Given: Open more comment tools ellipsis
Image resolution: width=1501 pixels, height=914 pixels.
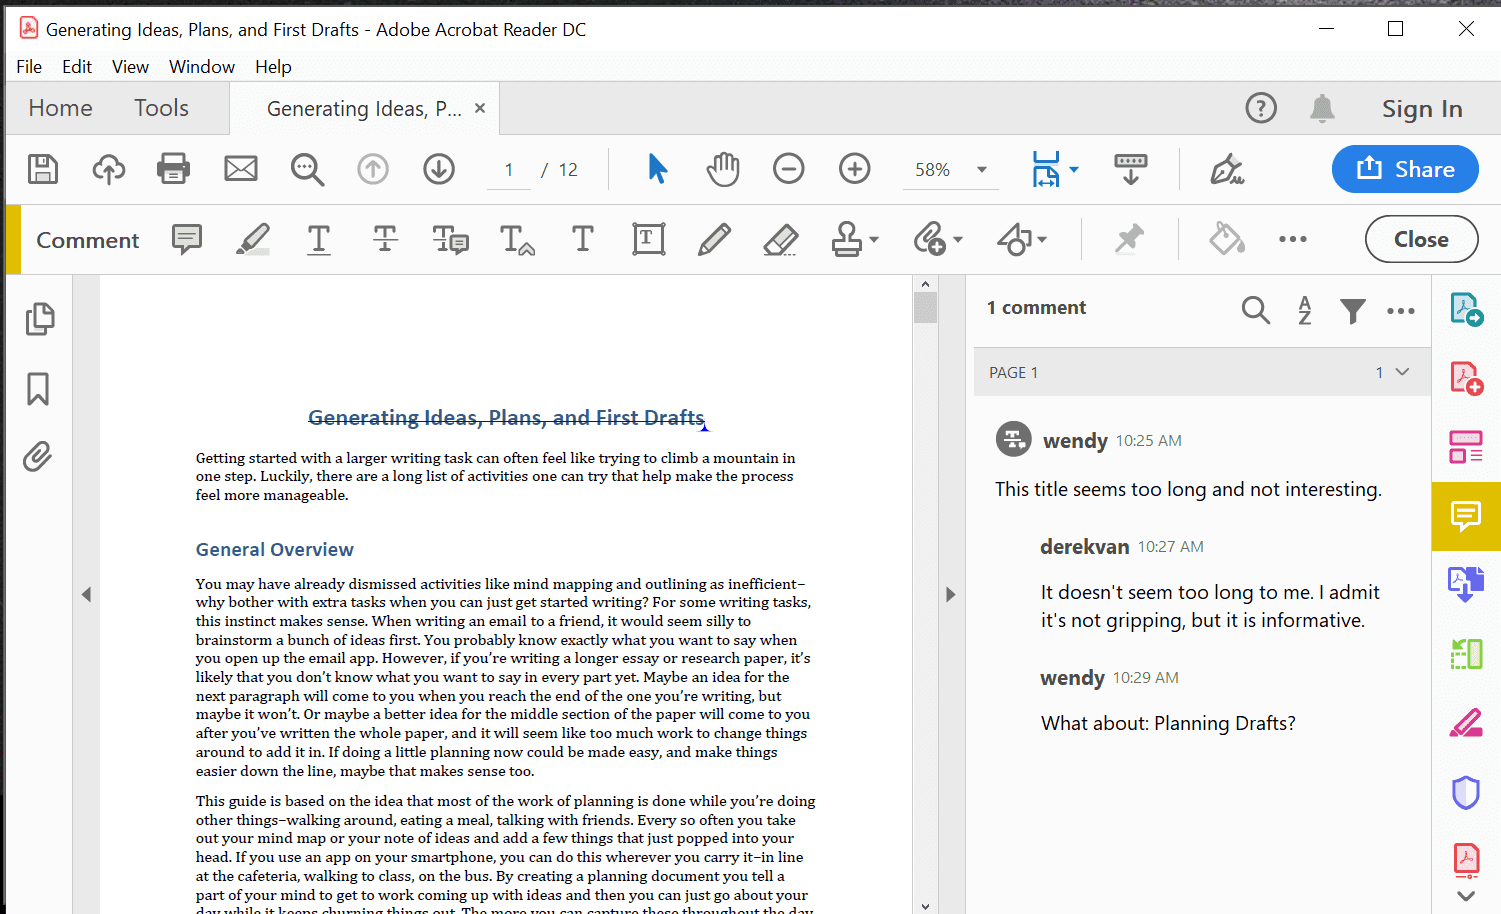Looking at the screenshot, I should point(1293,239).
